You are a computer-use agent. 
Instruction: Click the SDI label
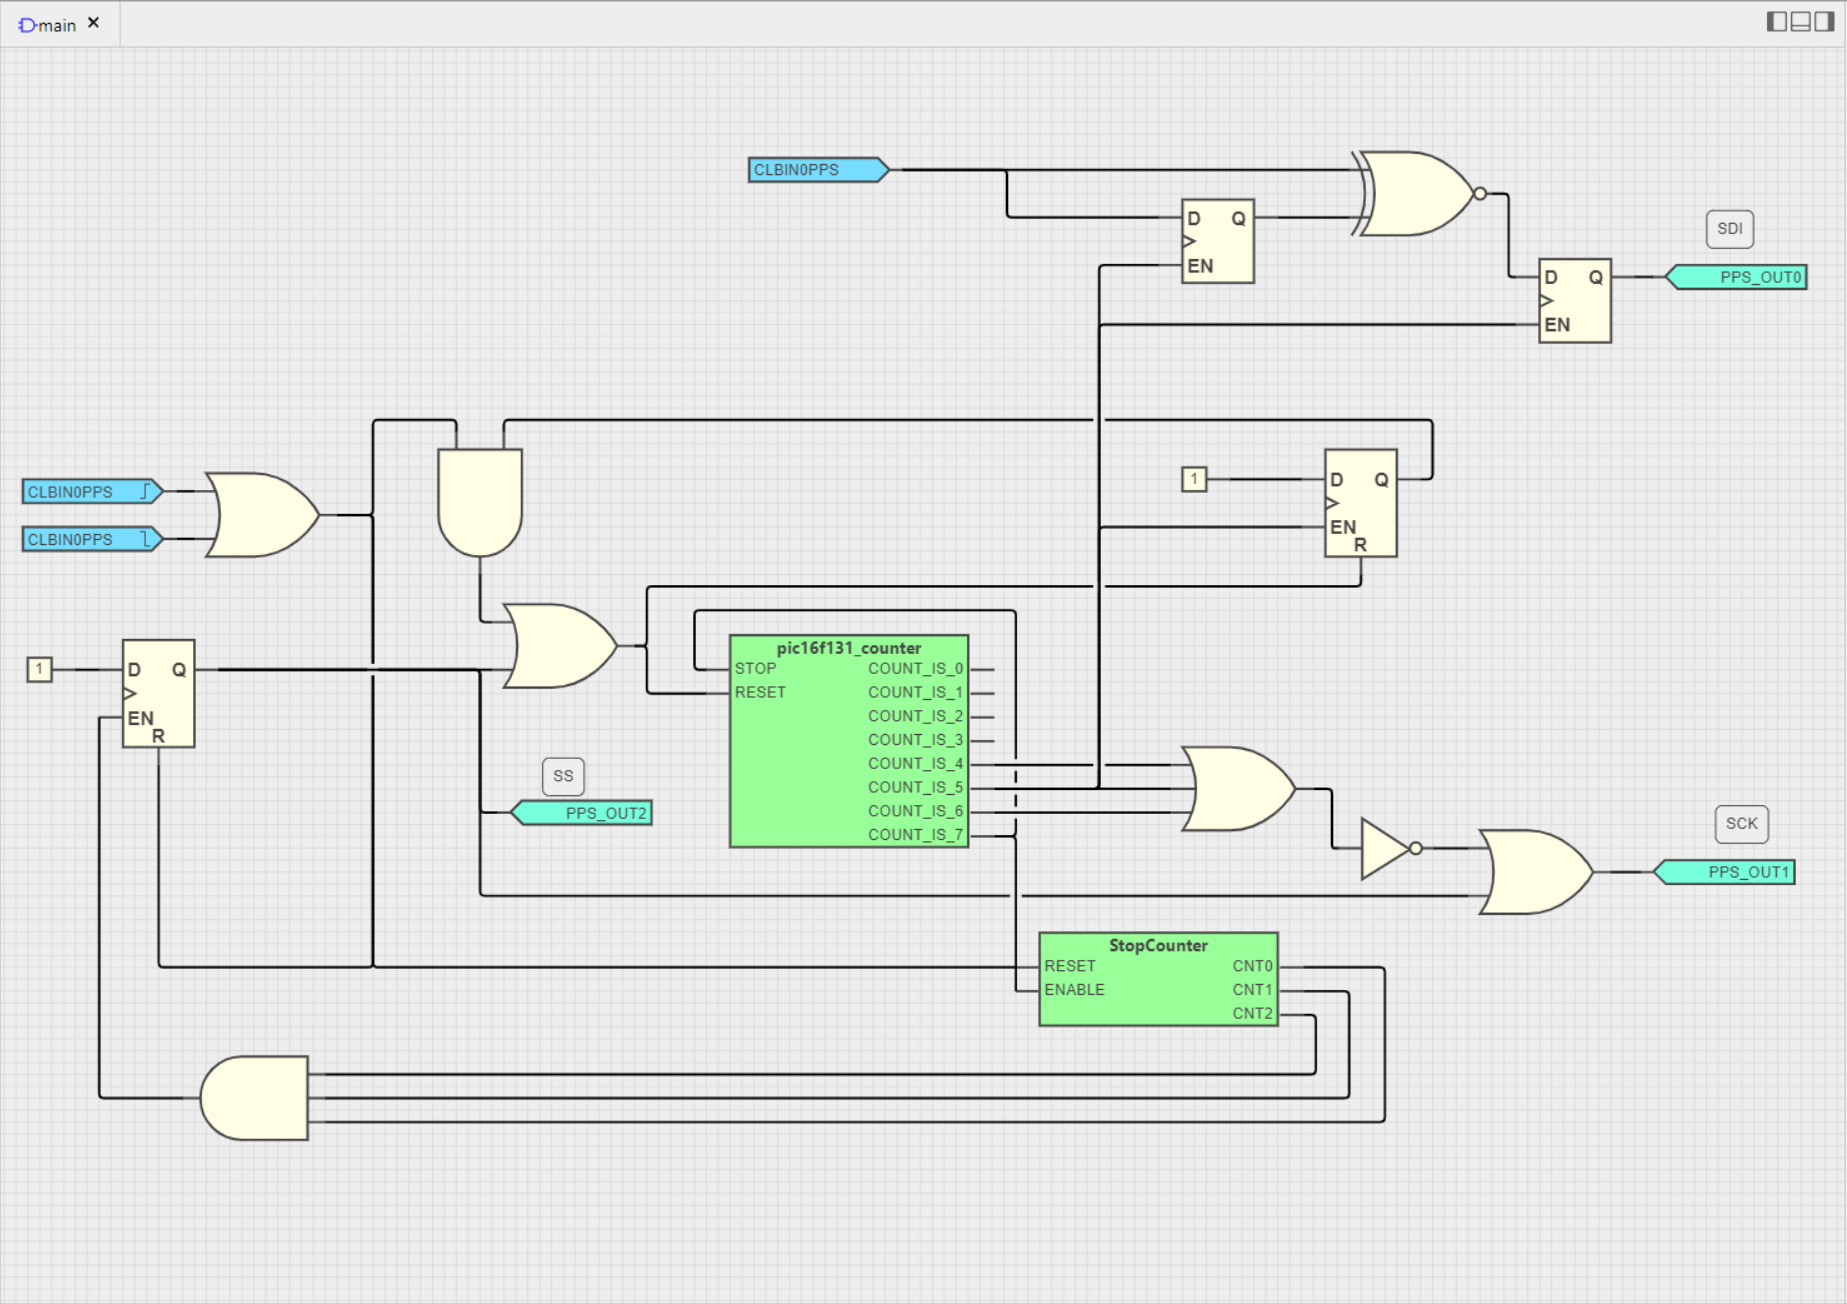(x=1729, y=229)
